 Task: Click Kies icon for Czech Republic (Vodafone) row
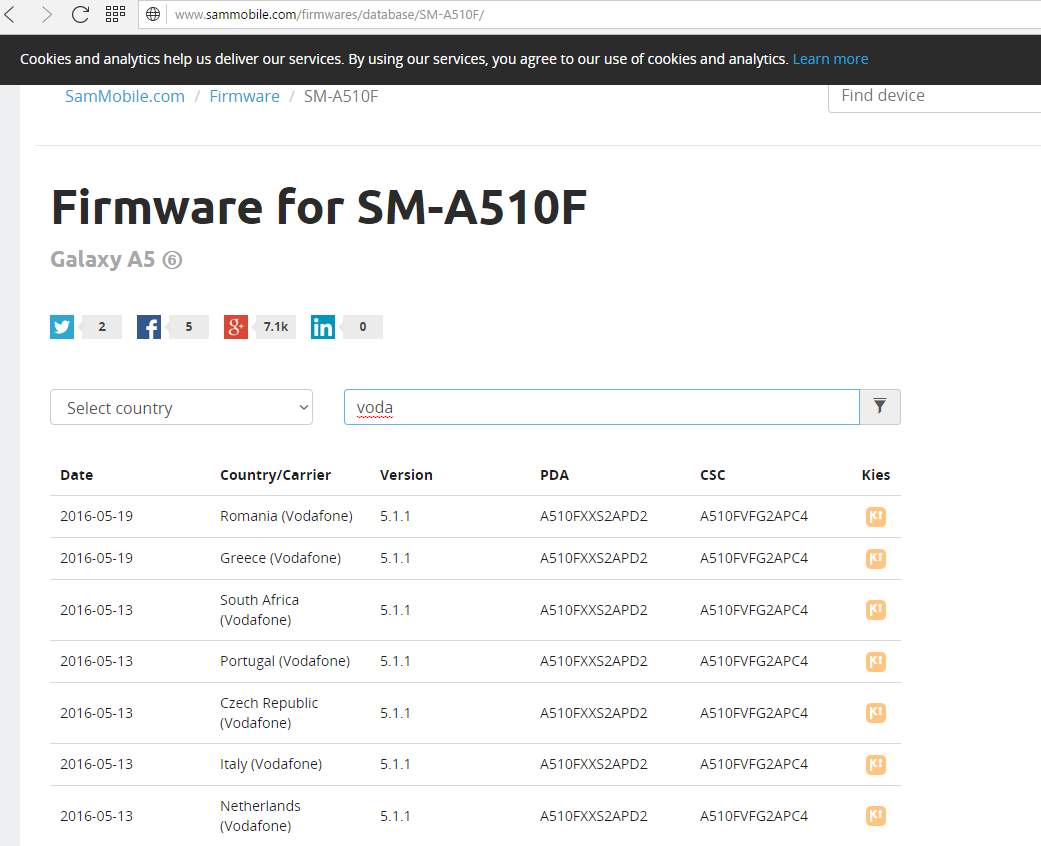876,713
